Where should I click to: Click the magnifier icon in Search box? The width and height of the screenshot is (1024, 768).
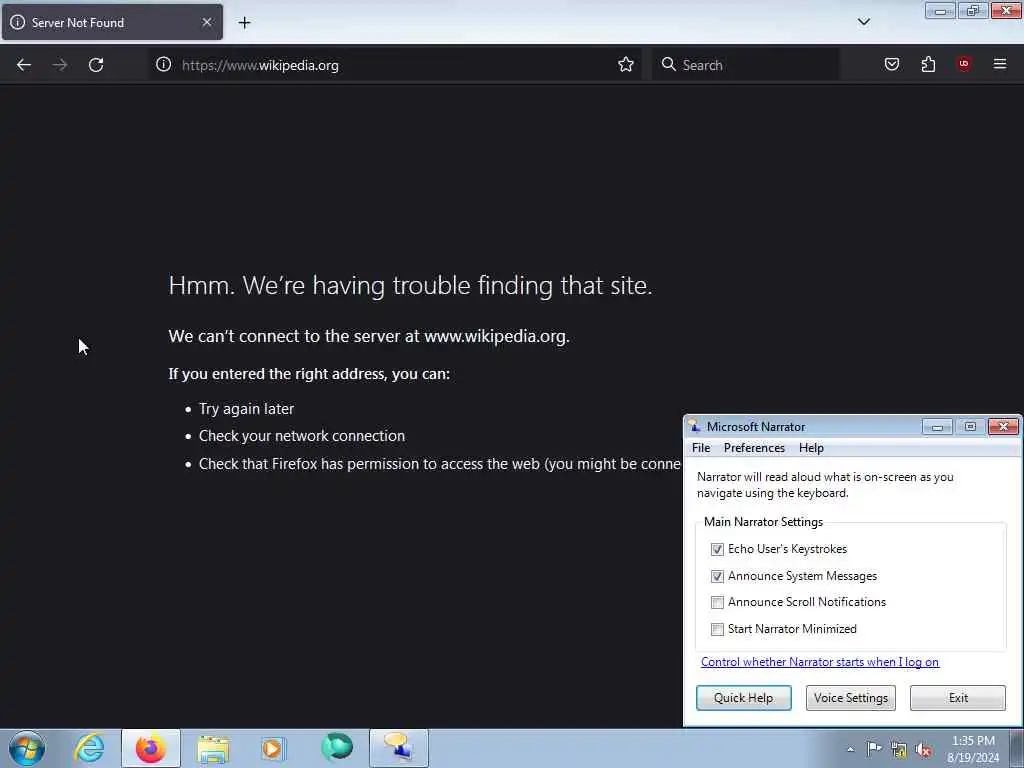tap(668, 65)
